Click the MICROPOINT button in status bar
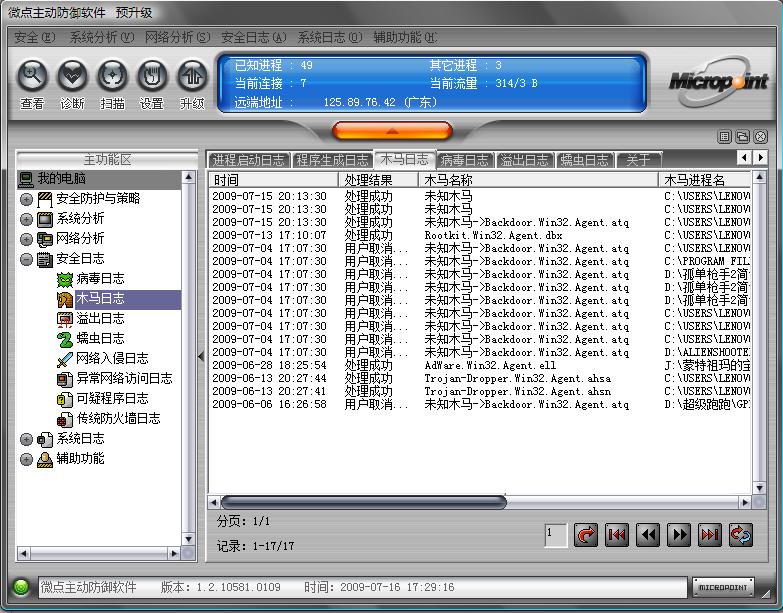 pos(723,587)
